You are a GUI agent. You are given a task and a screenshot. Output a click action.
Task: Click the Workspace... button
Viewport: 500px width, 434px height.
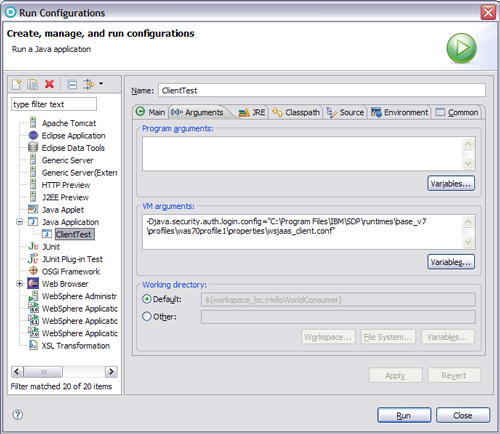329,337
